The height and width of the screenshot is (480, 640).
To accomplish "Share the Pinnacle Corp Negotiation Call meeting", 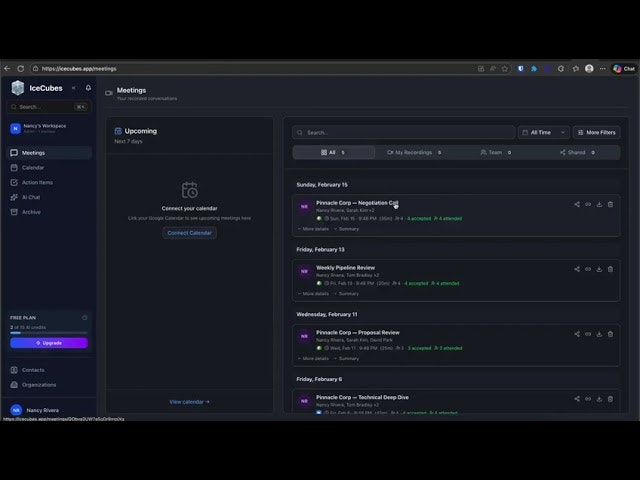I will [x=577, y=204].
